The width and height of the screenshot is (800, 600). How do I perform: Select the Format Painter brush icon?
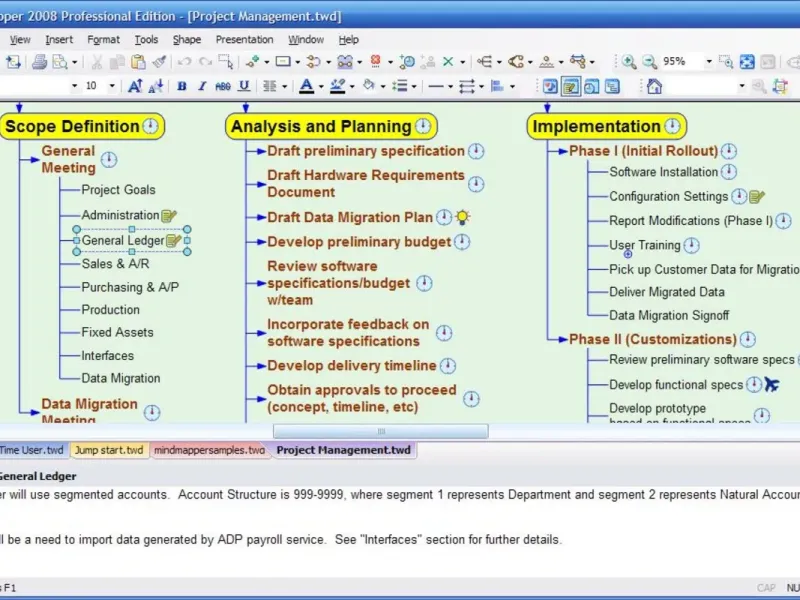click(x=159, y=62)
